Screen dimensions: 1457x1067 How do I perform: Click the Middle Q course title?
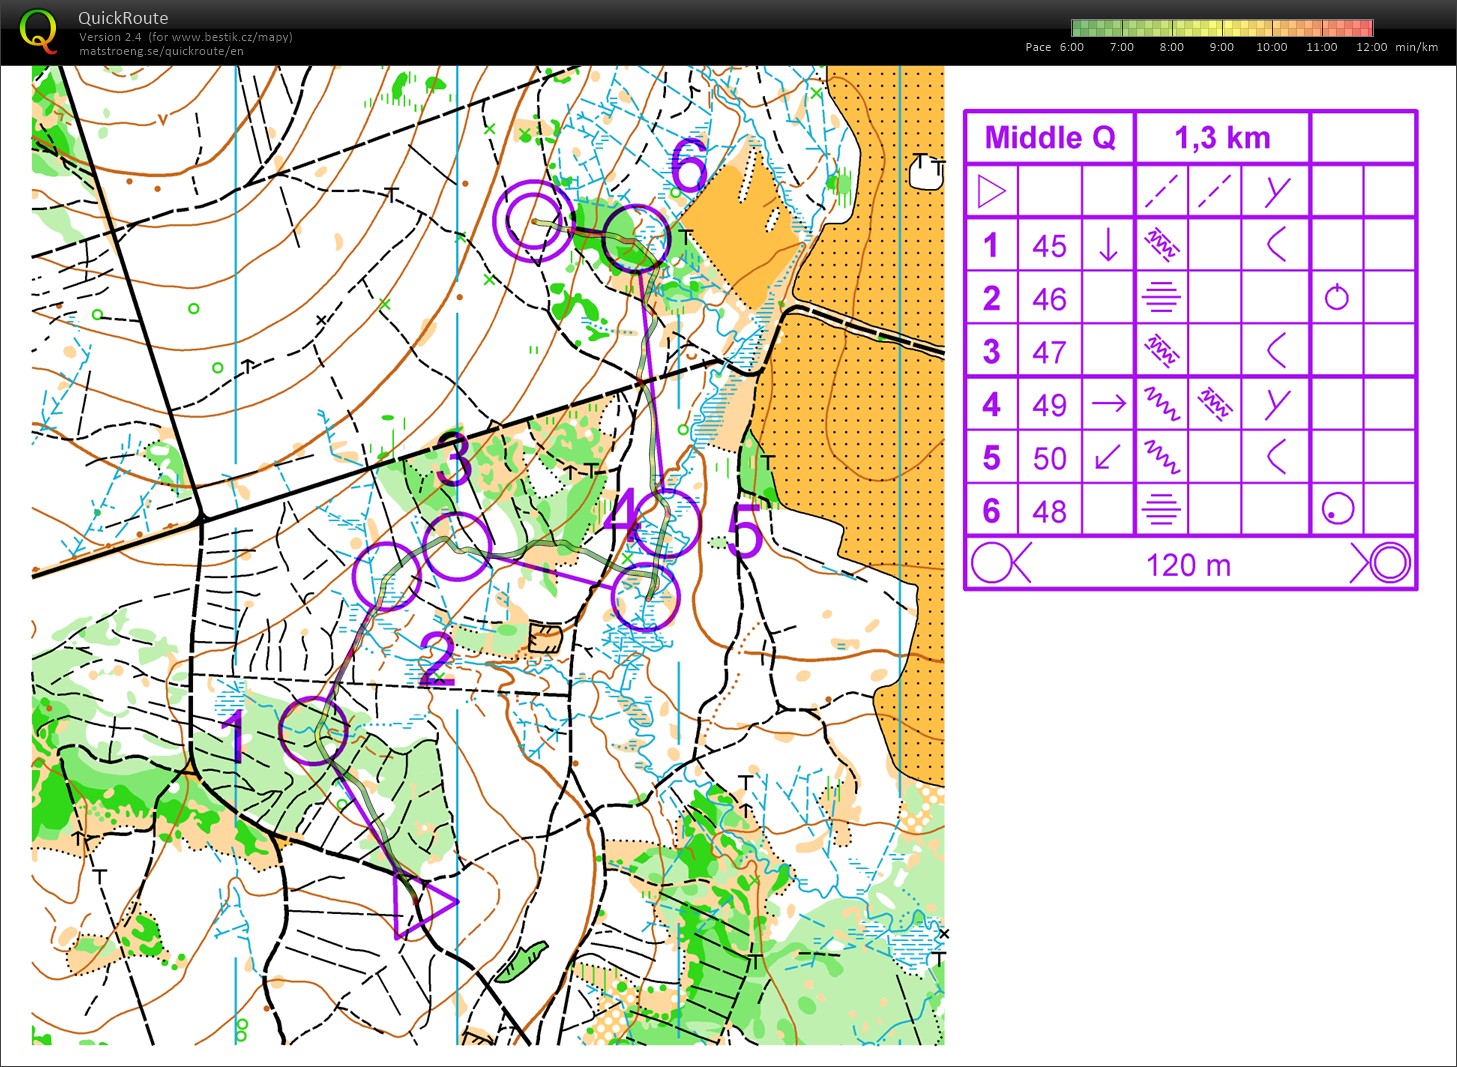(1049, 138)
